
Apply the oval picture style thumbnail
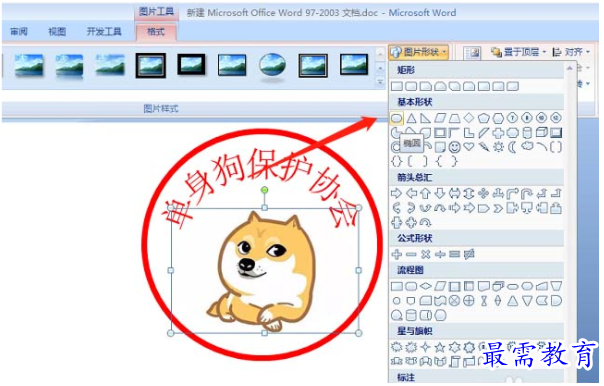click(x=272, y=66)
